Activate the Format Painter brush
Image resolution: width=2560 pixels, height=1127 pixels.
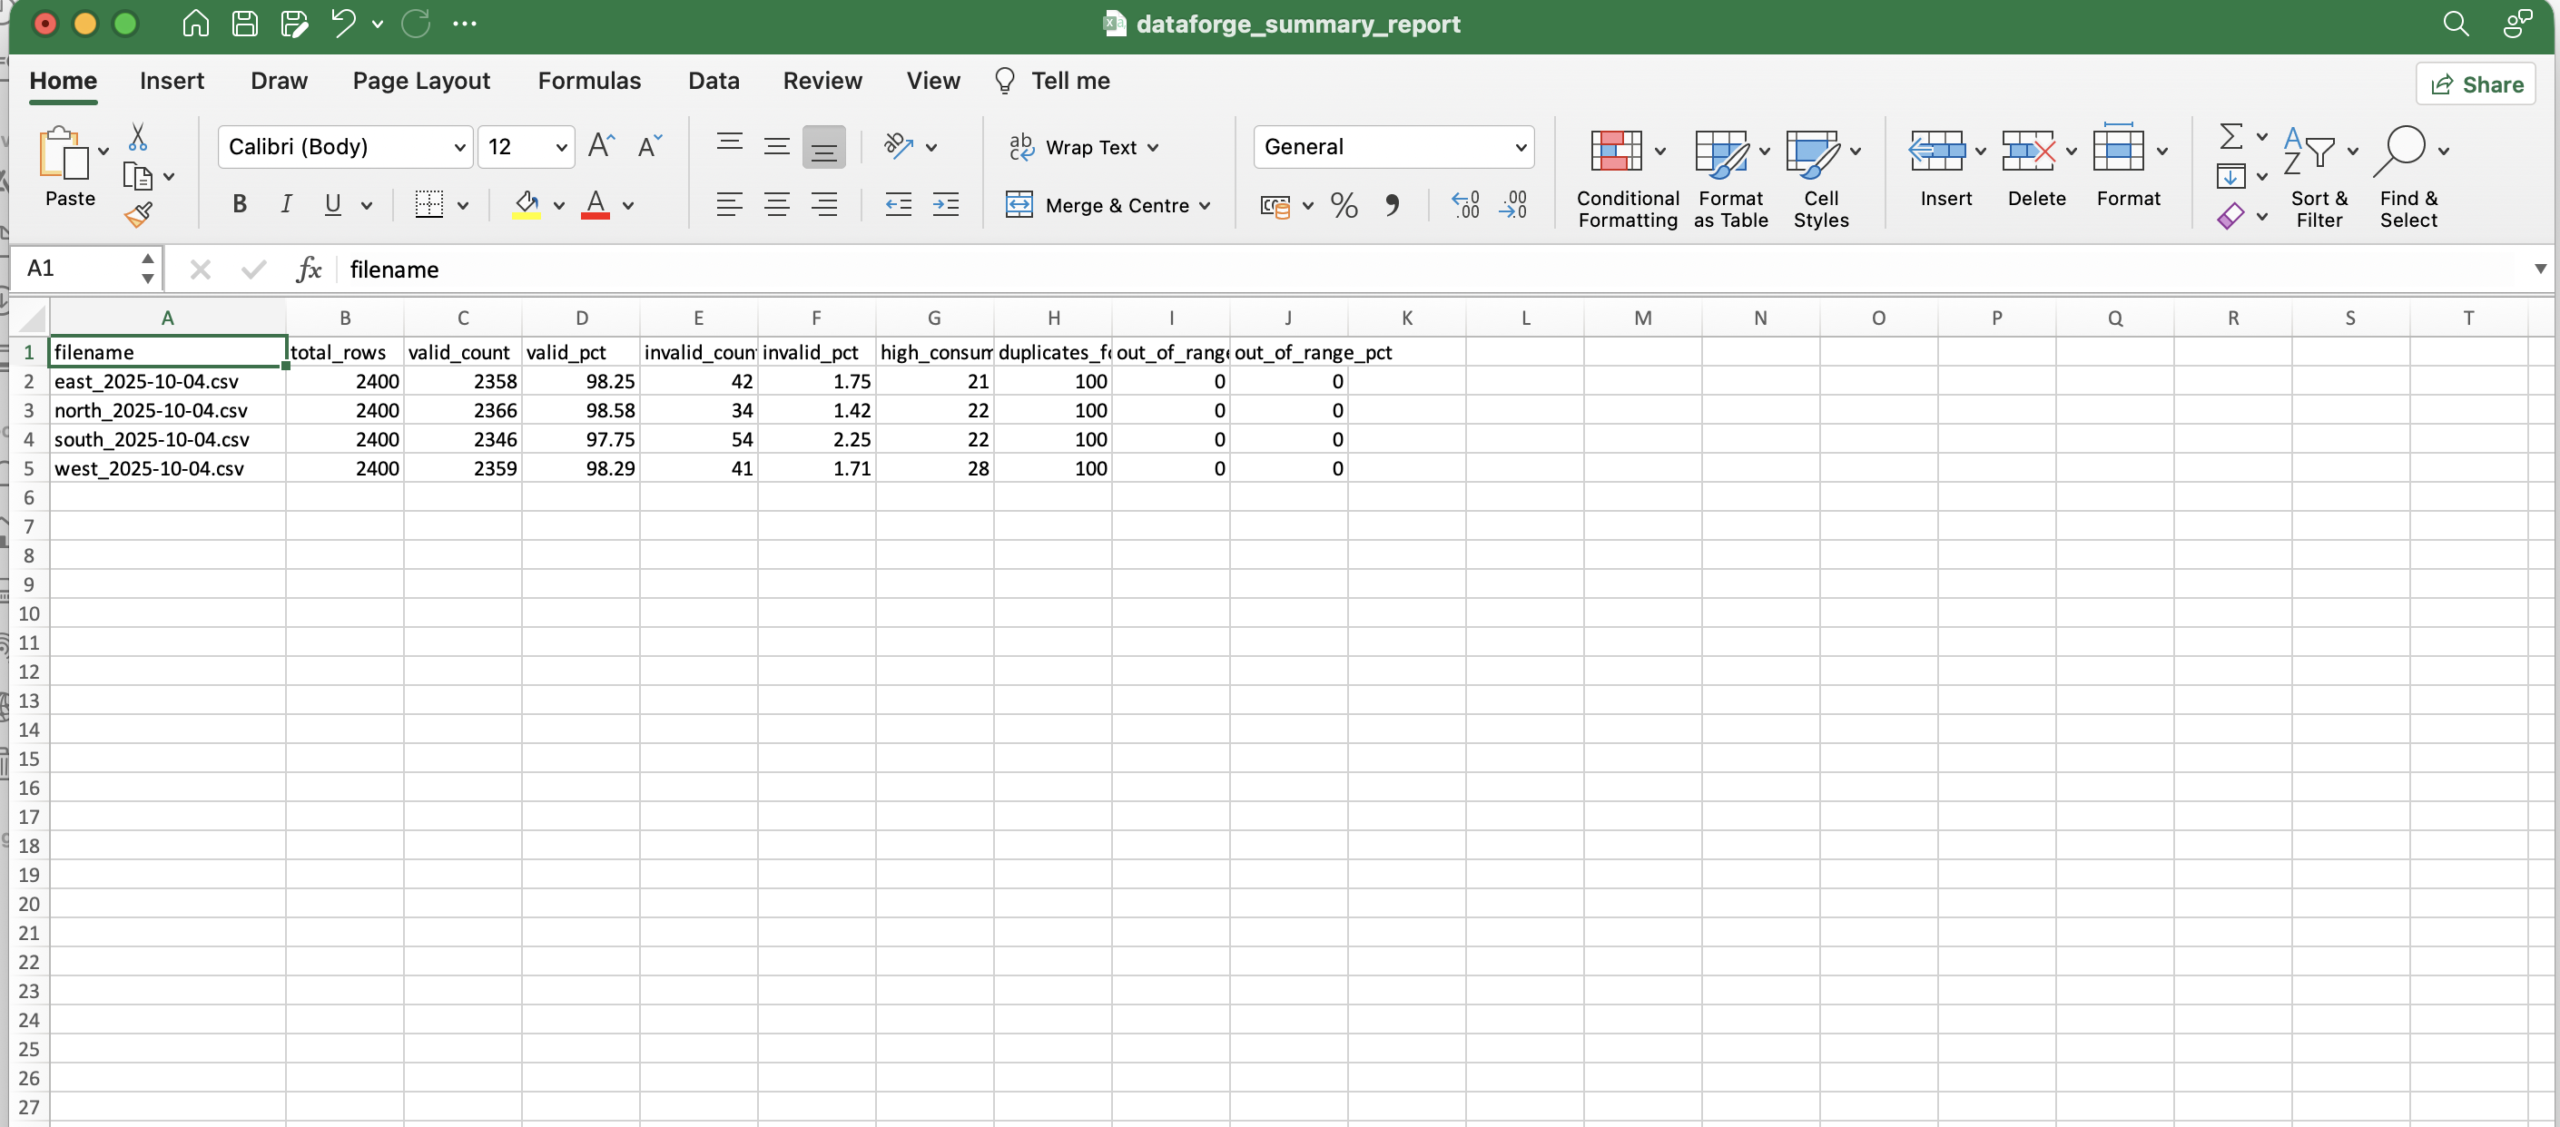pos(138,214)
